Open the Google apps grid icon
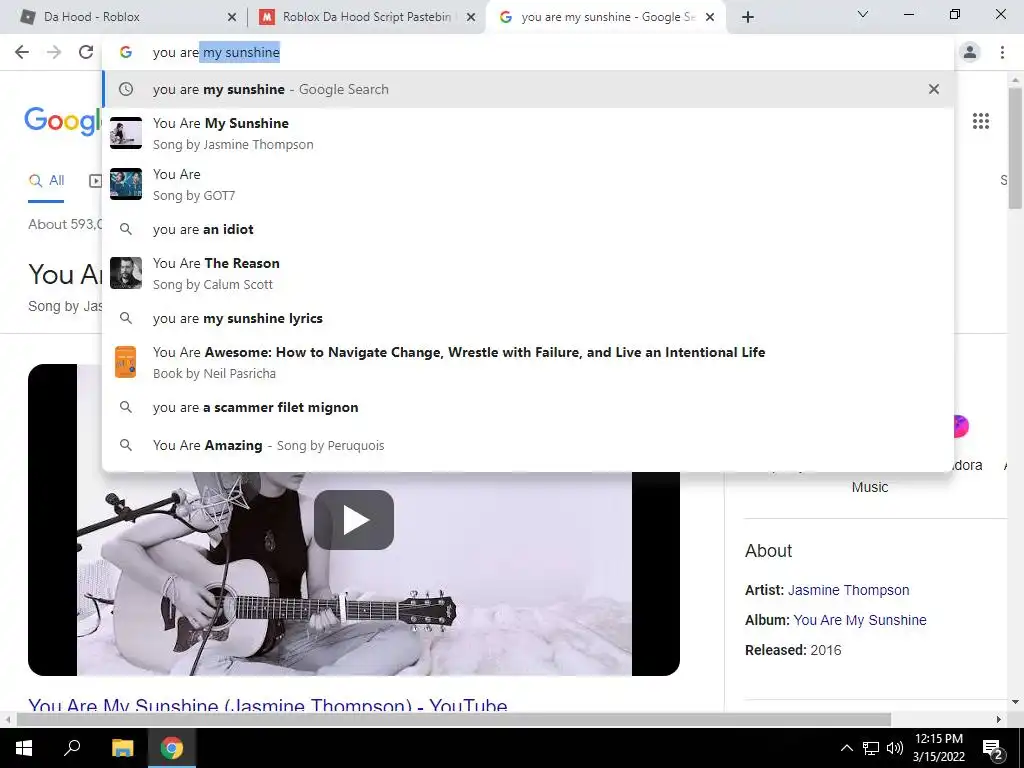The height and width of the screenshot is (768, 1024). [980, 121]
